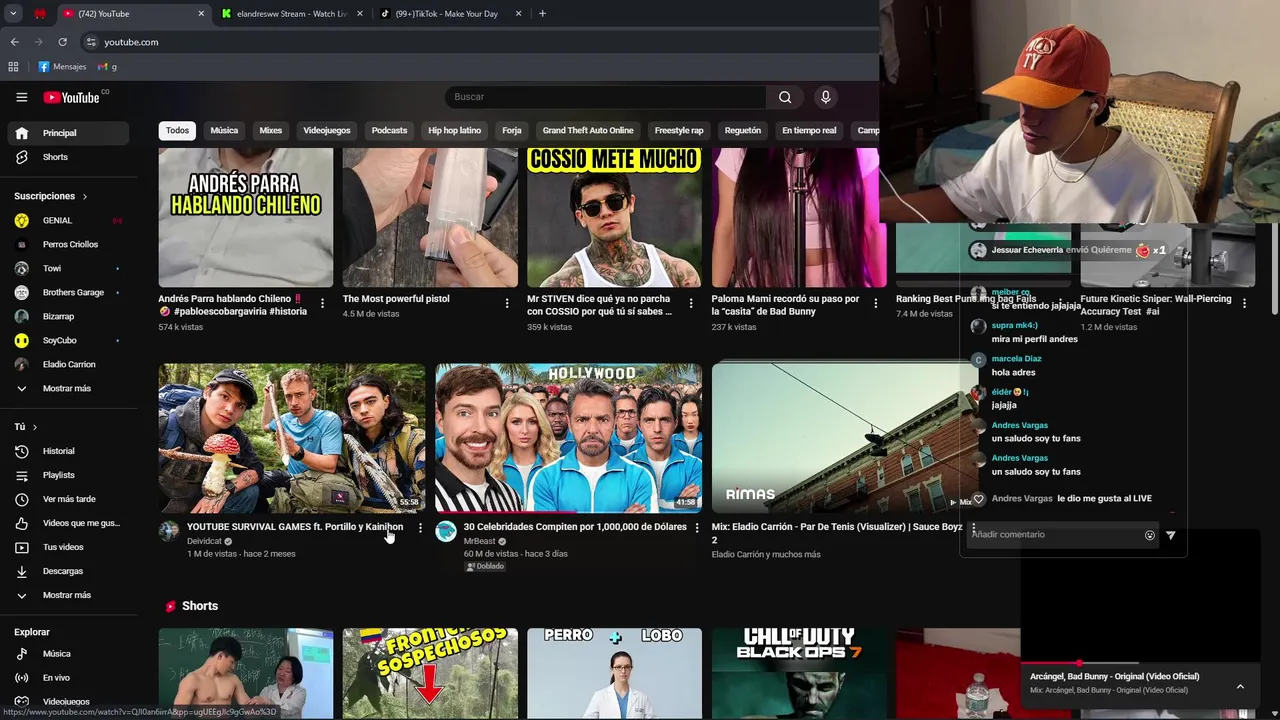
Task: Expand Mostrar más under subscriptions
Action: point(68,388)
